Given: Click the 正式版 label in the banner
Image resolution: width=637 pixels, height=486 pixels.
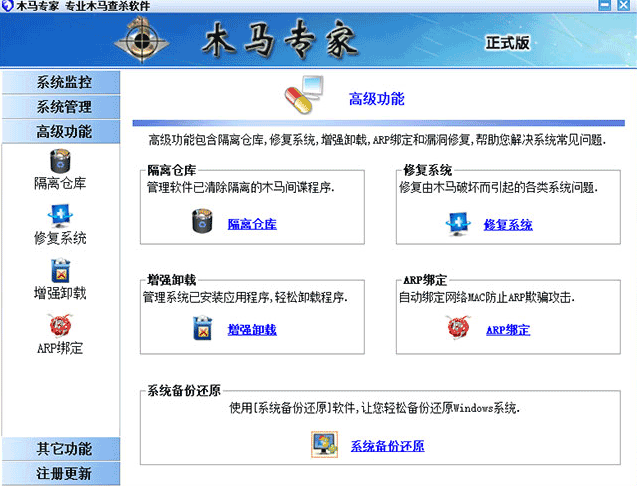Looking at the screenshot, I should (508, 43).
